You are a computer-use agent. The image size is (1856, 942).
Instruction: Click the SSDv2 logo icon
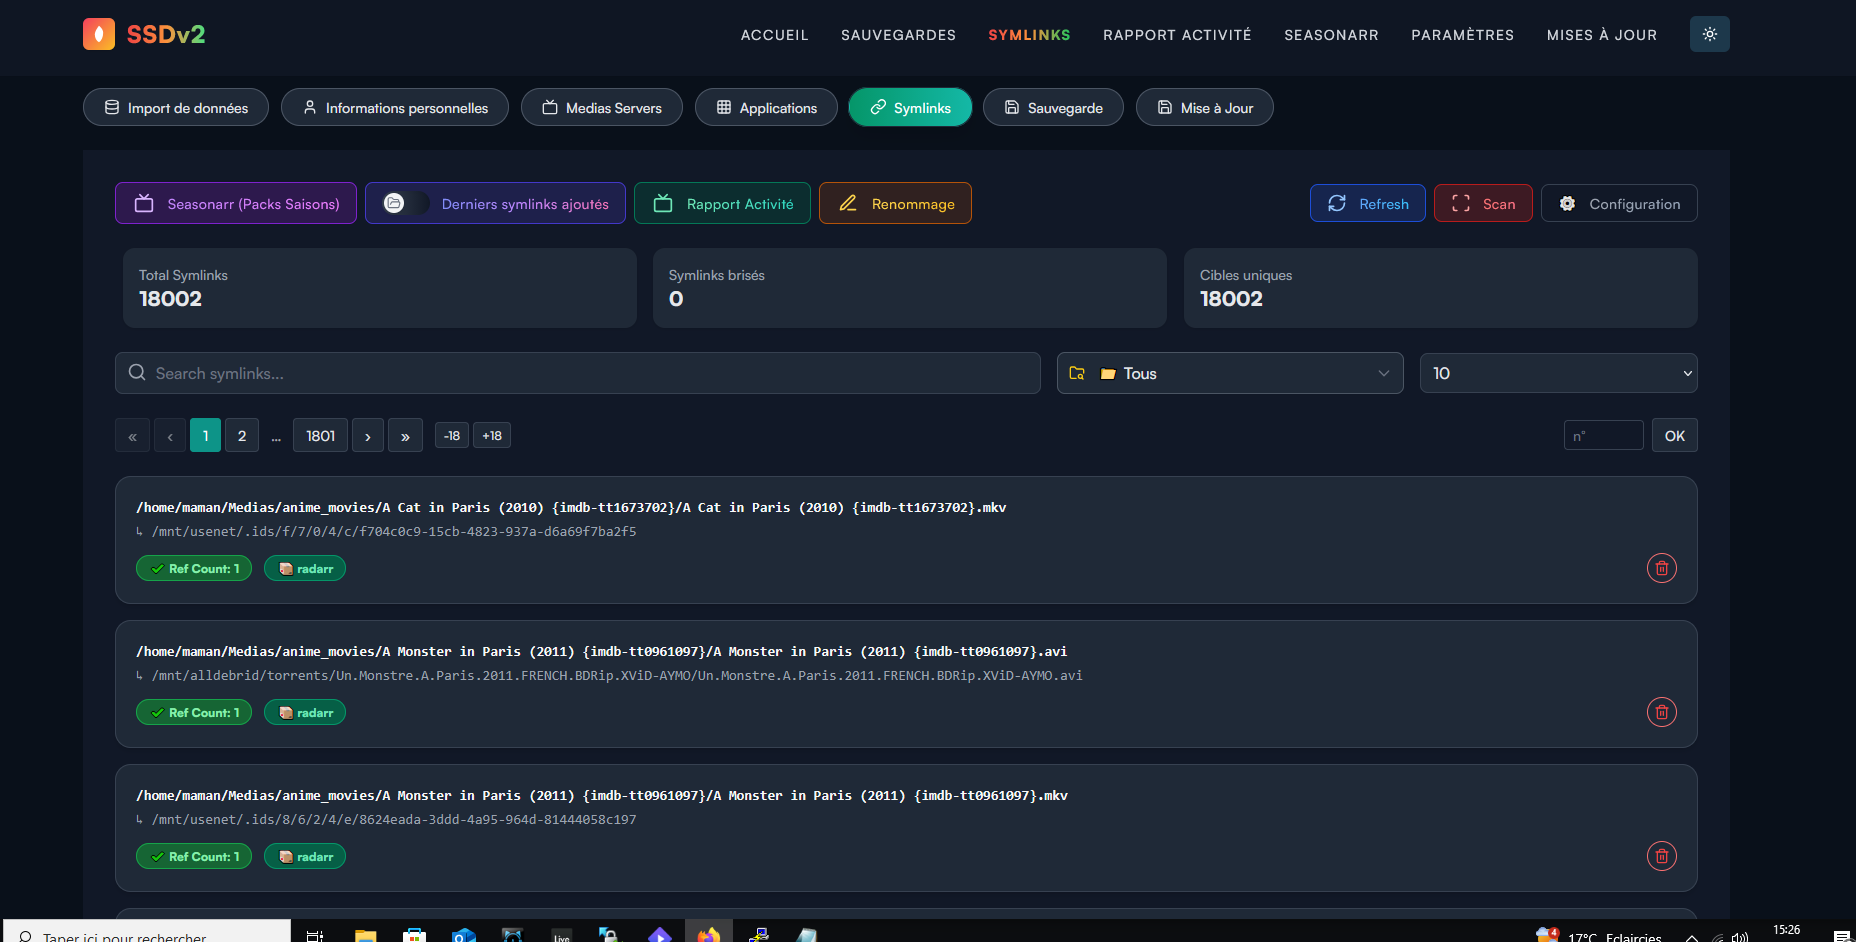pos(99,34)
